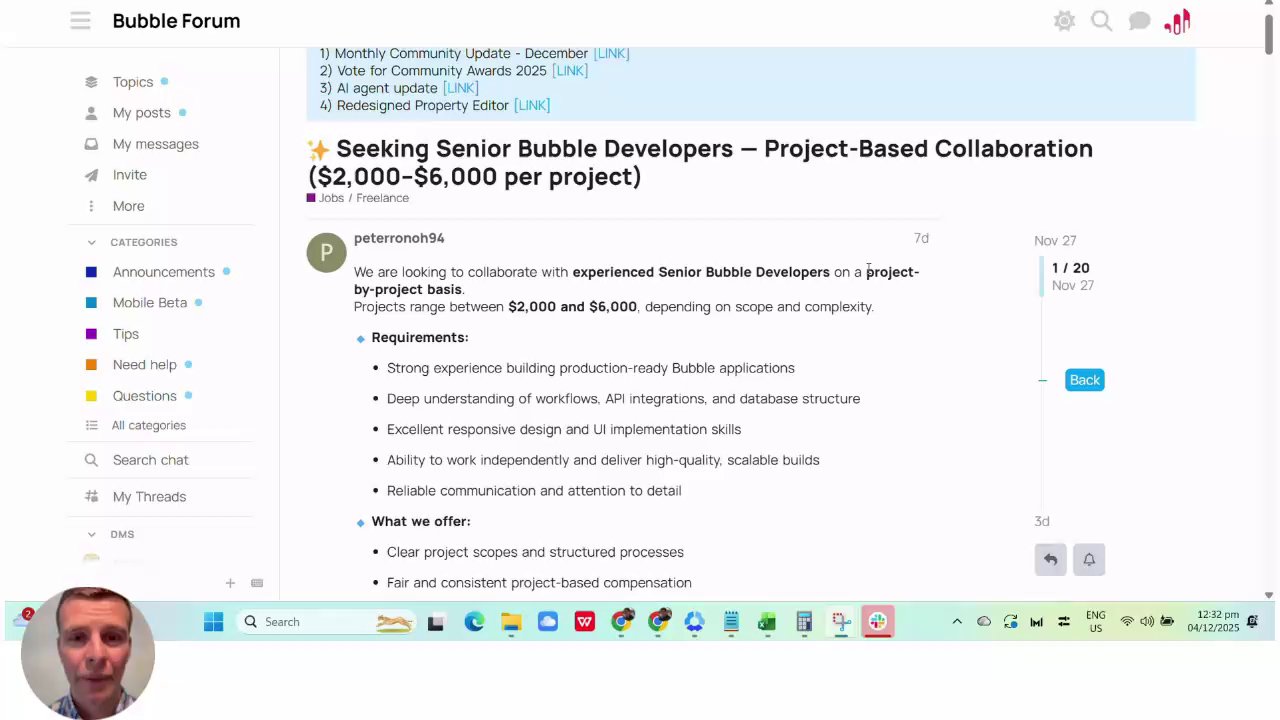Open Microsoft Edge from taskbar
This screenshot has width=1280, height=720.
click(474, 622)
